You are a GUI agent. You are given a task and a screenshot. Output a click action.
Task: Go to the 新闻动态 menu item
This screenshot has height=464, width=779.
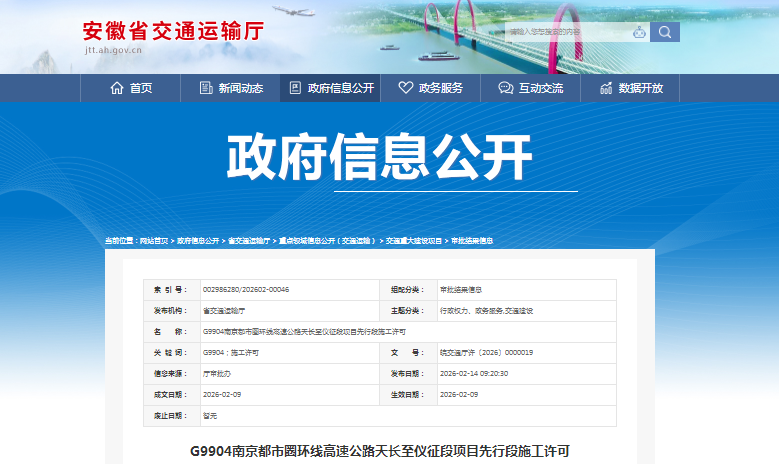point(241,88)
